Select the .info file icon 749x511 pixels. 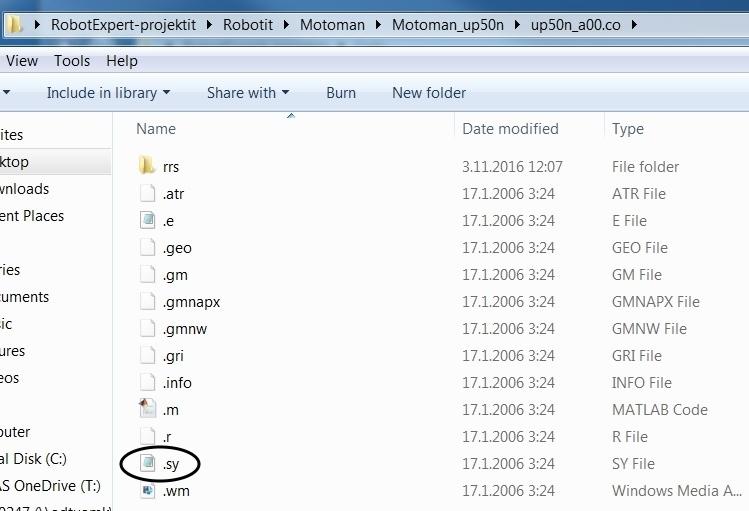point(147,382)
